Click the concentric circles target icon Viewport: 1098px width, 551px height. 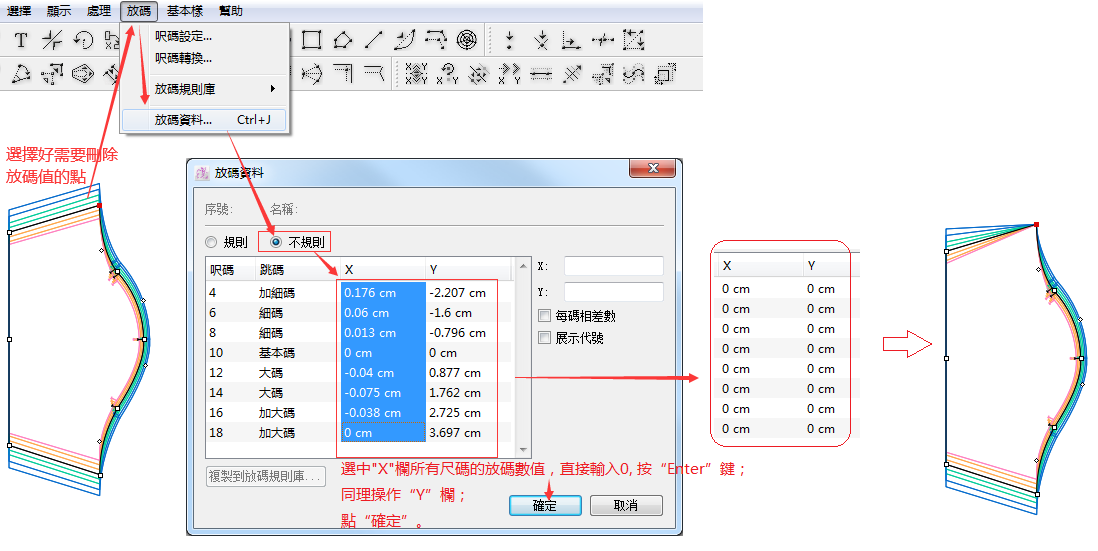[x=467, y=41]
